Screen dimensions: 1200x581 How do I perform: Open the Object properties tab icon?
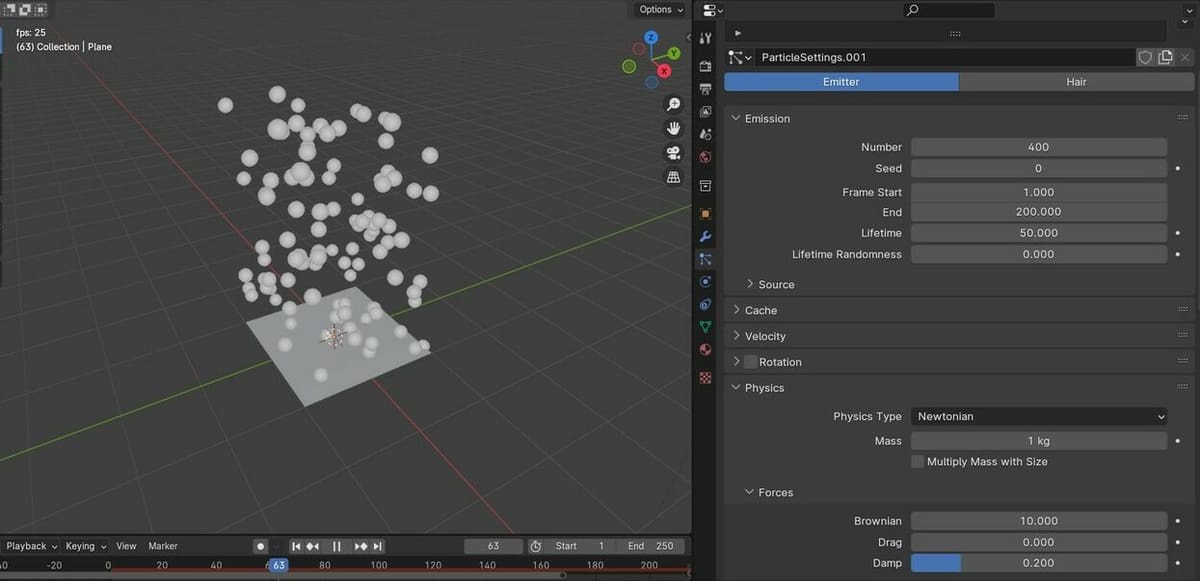pyautogui.click(x=705, y=214)
